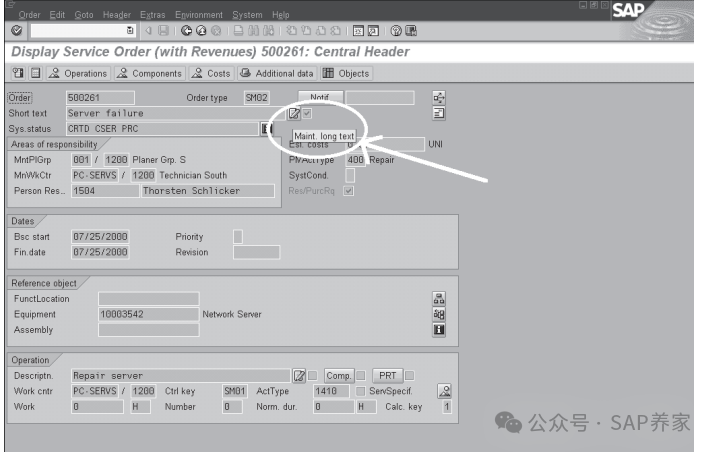Click the Costs button

point(211,73)
